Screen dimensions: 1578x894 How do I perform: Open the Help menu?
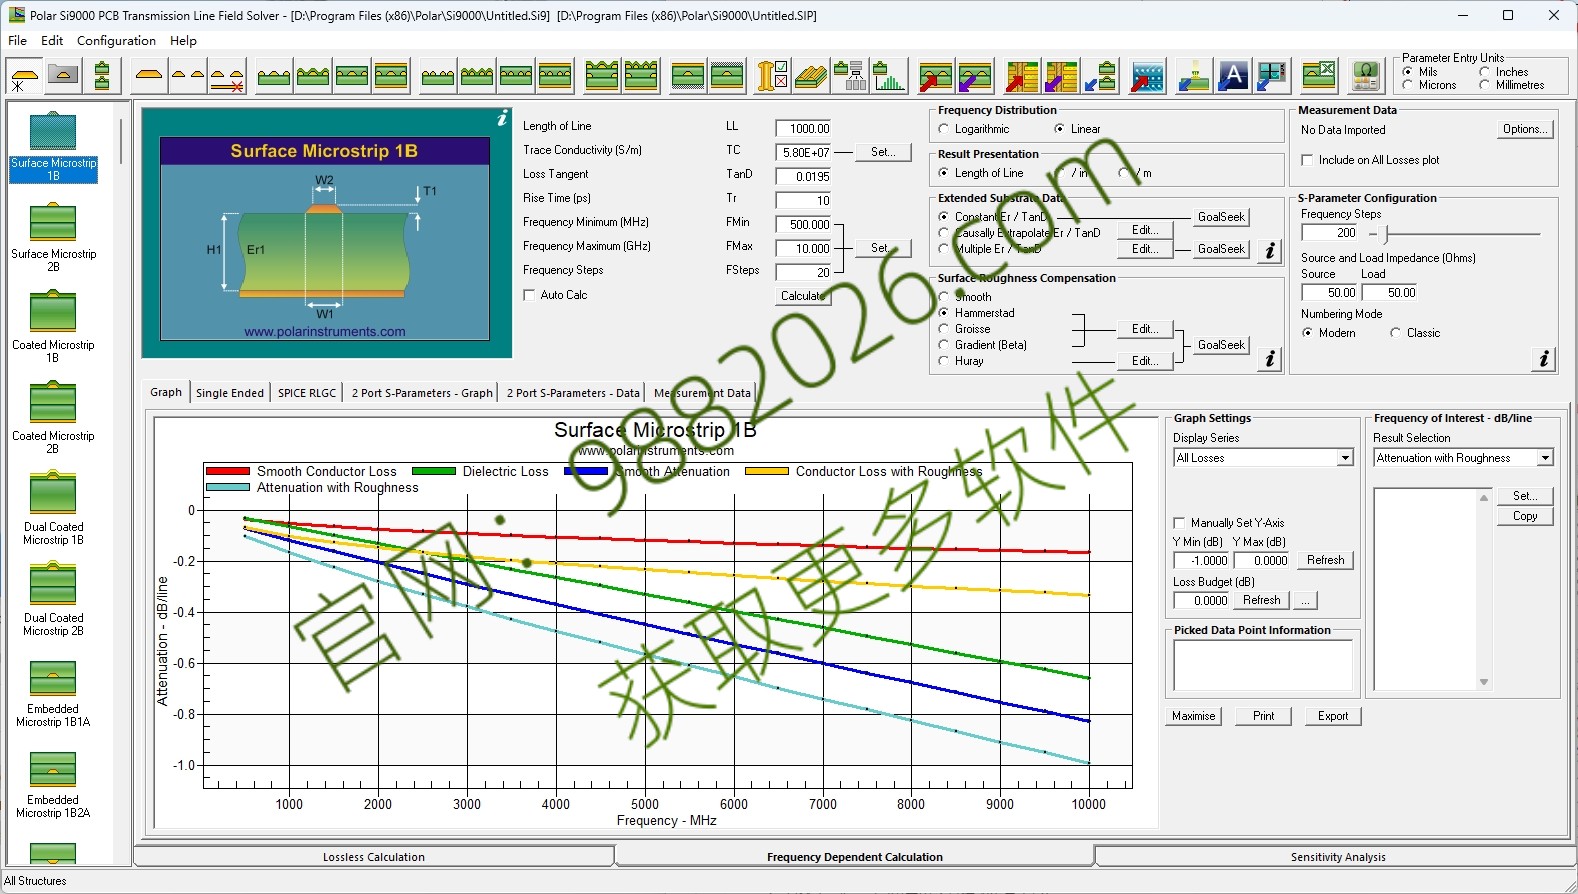(183, 41)
